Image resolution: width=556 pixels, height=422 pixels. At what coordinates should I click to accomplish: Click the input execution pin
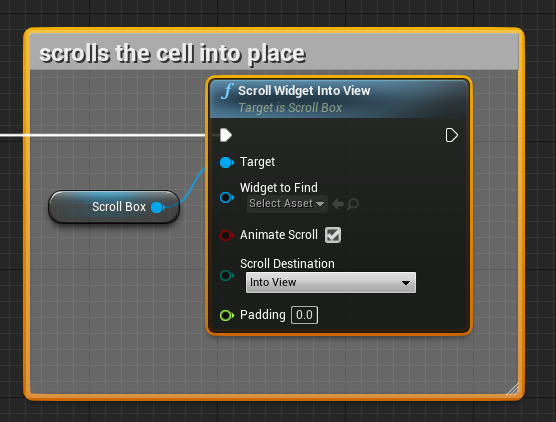pos(226,135)
